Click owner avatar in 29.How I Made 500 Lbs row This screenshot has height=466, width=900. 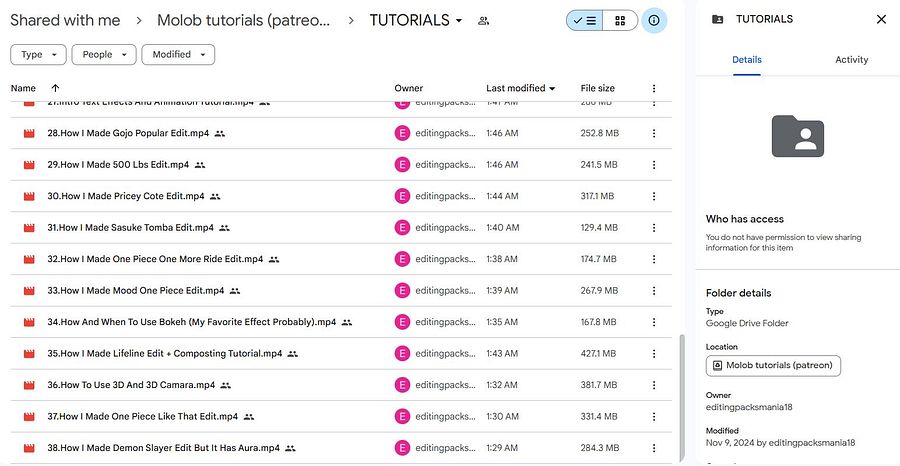(x=402, y=165)
